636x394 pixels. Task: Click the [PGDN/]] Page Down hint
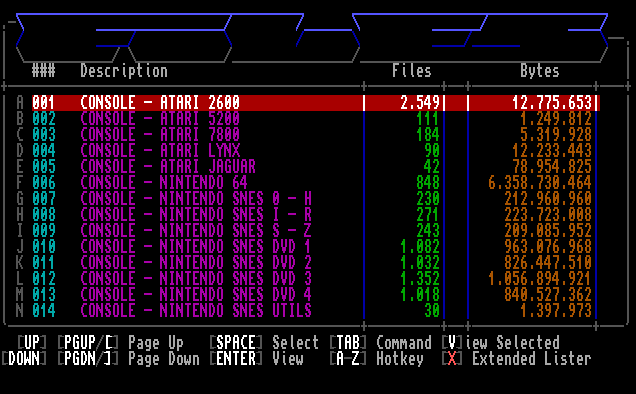click(128, 359)
